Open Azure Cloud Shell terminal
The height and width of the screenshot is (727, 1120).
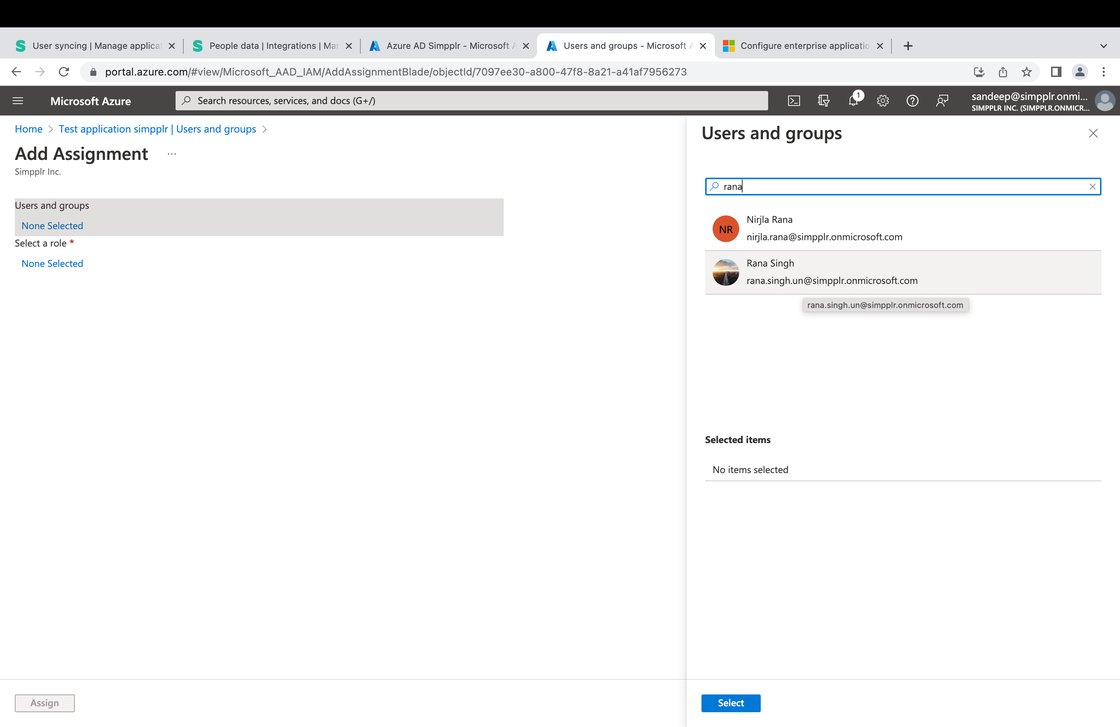point(793,100)
